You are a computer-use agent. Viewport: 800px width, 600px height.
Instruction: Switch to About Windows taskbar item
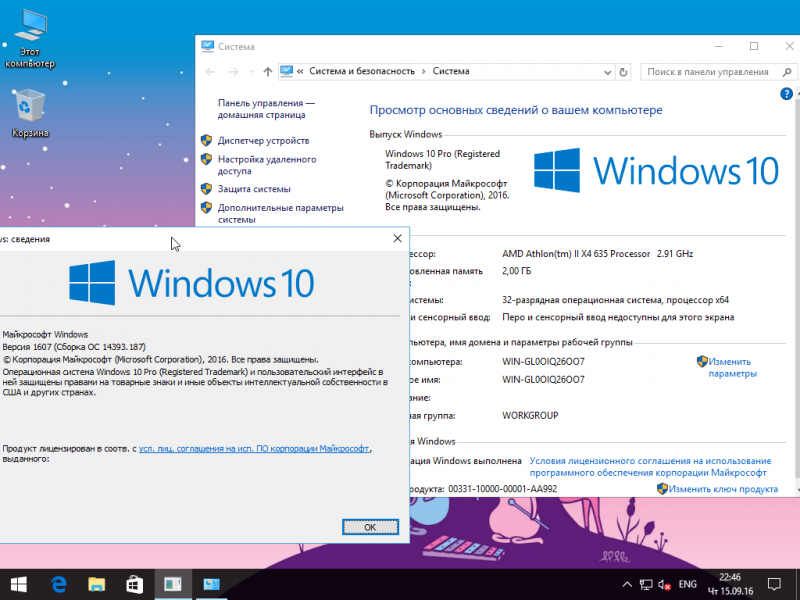(172, 585)
